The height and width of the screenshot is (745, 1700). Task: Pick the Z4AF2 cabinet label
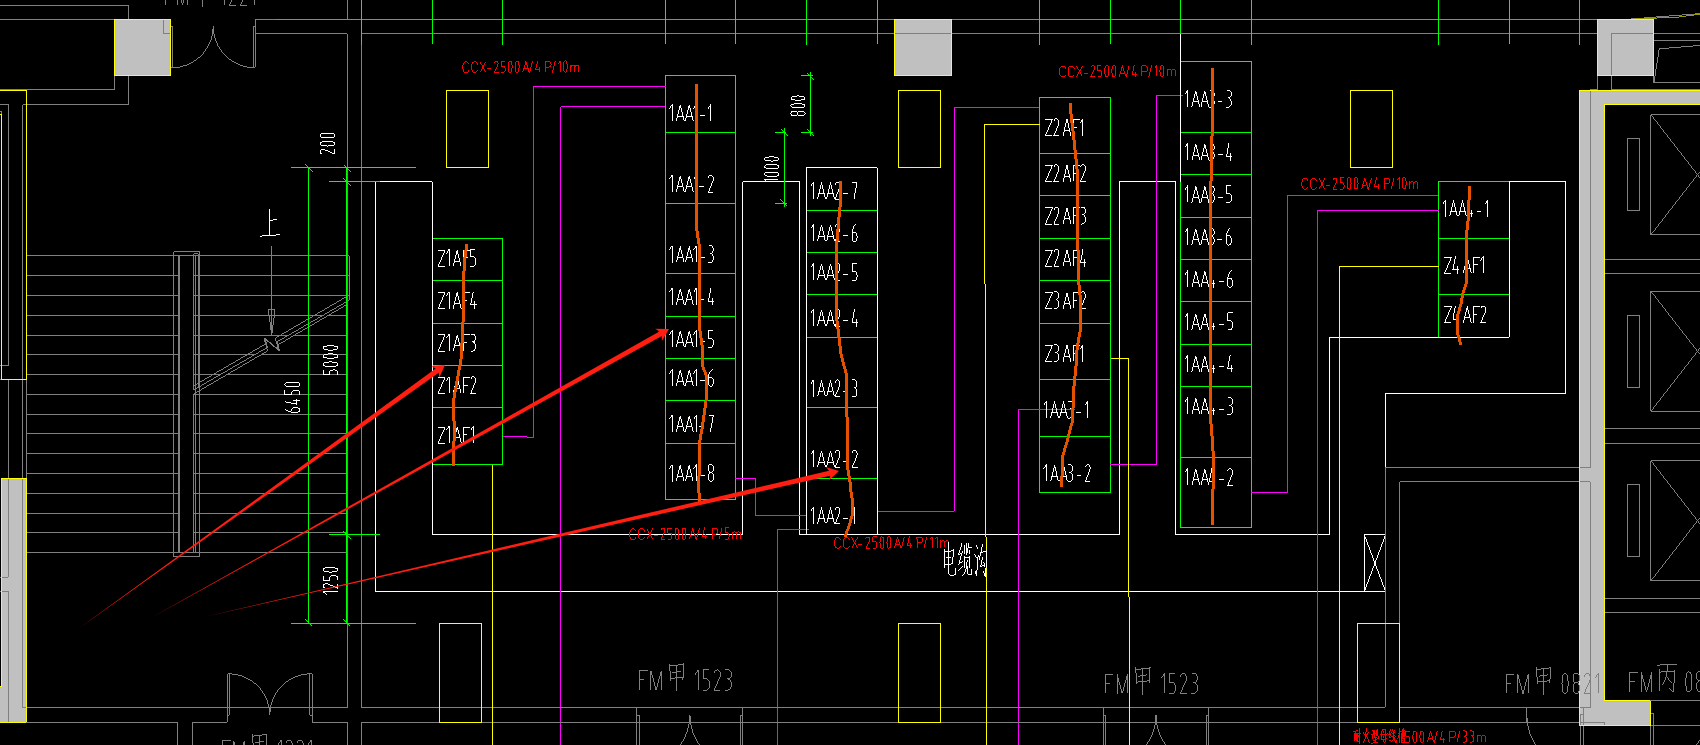coord(1465,316)
